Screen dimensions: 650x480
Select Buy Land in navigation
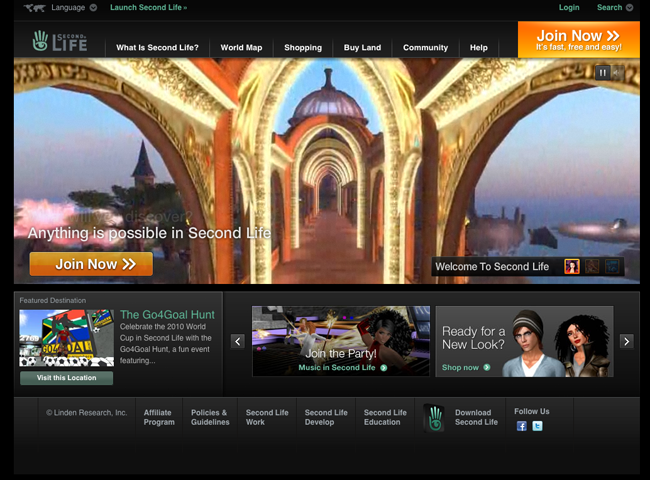(x=362, y=48)
